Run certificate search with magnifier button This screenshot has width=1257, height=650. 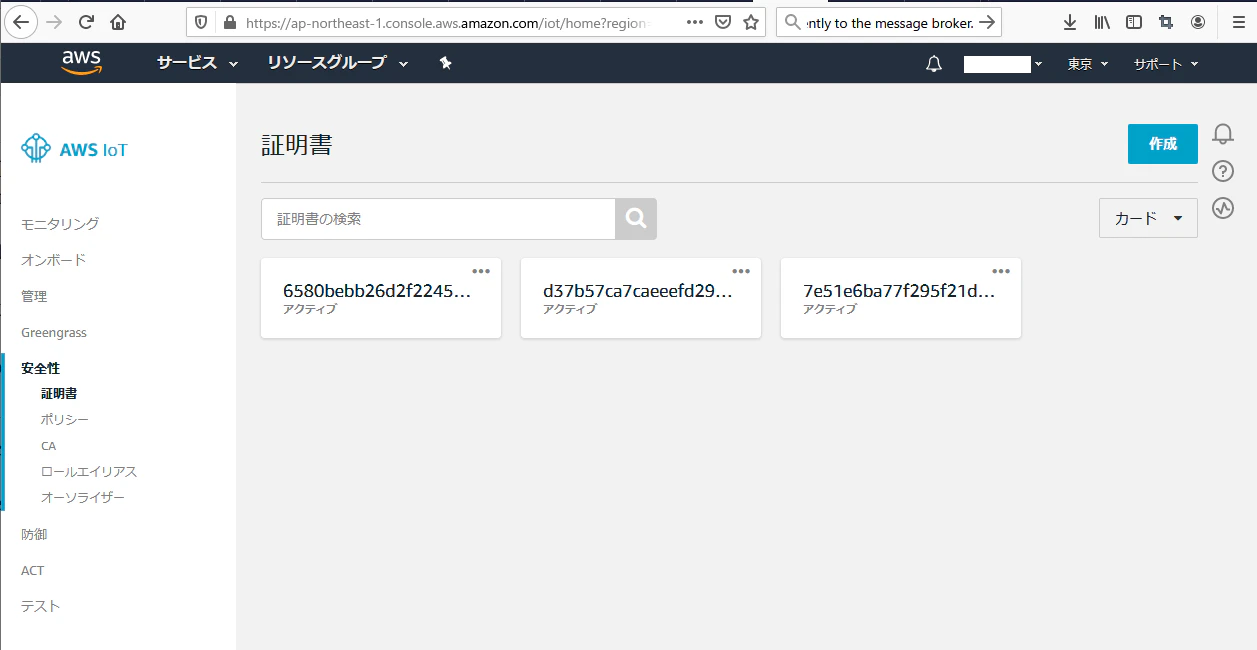click(x=636, y=219)
